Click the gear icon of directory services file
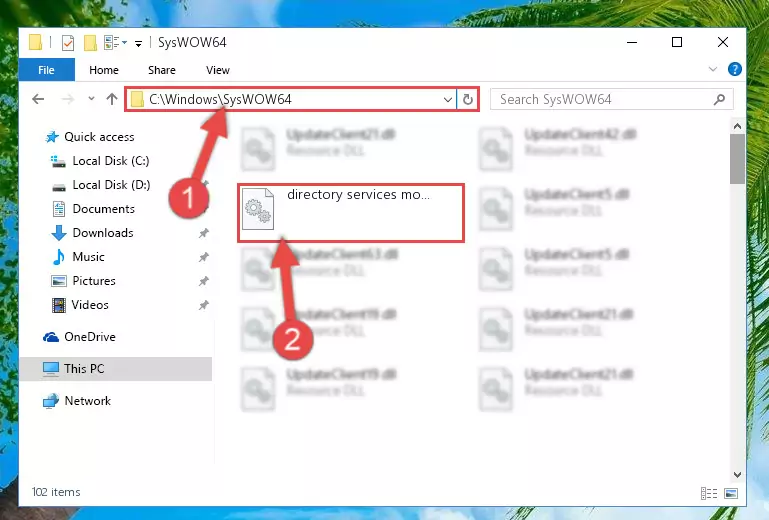 pyautogui.click(x=258, y=209)
